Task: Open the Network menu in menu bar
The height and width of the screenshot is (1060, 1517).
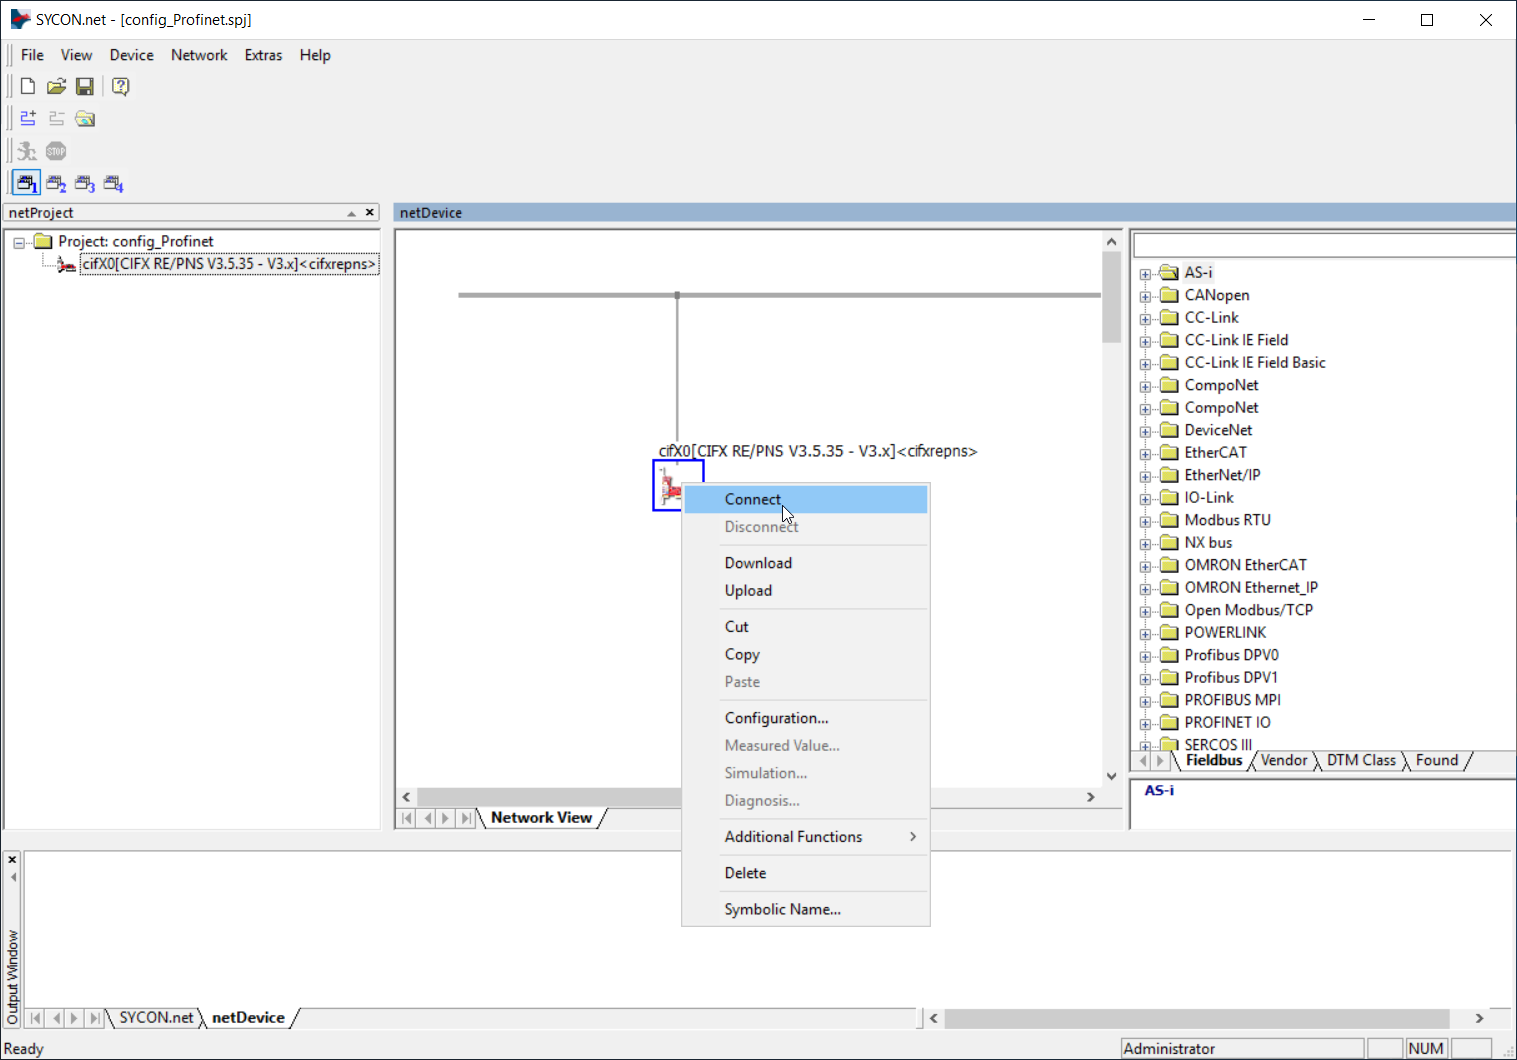Action: 199,55
